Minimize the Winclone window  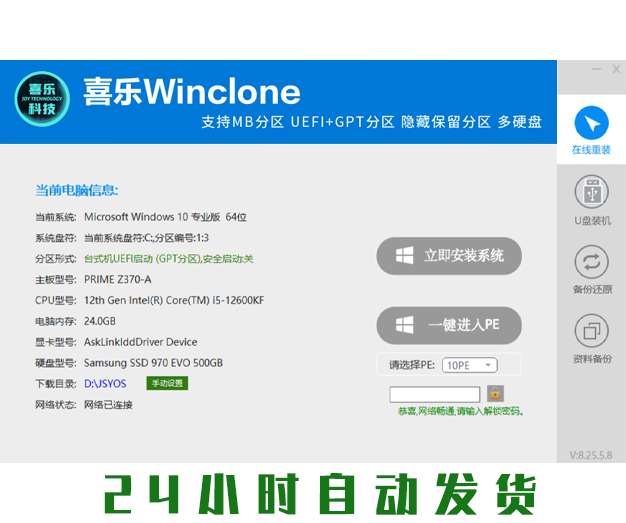click(596, 69)
